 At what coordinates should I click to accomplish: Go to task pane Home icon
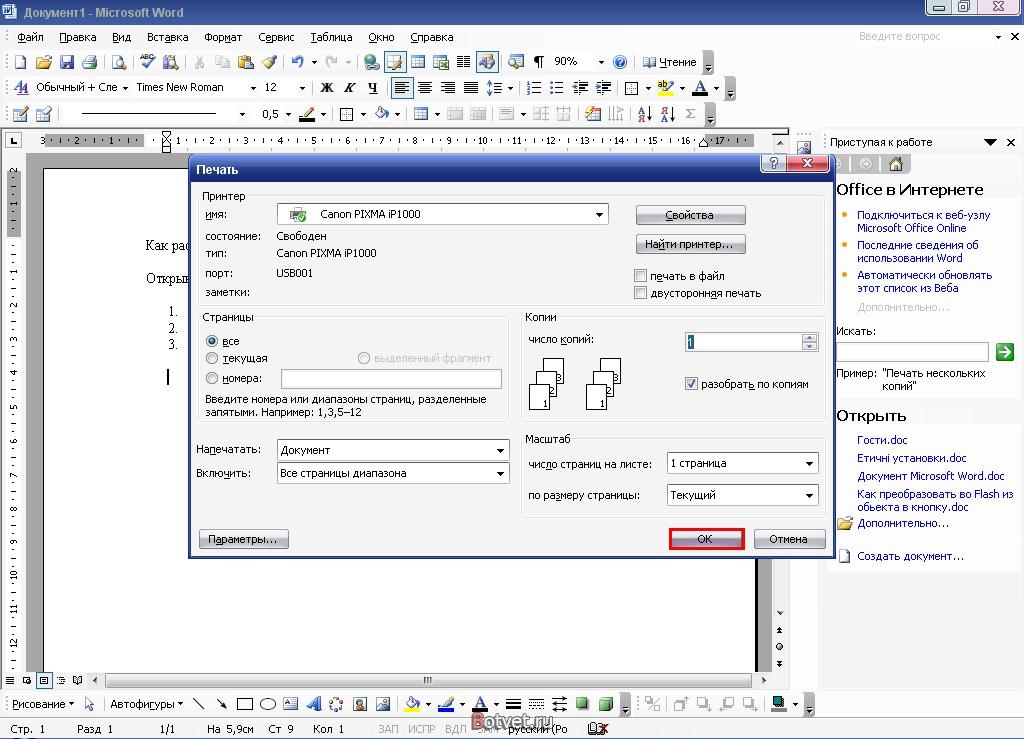(896, 164)
